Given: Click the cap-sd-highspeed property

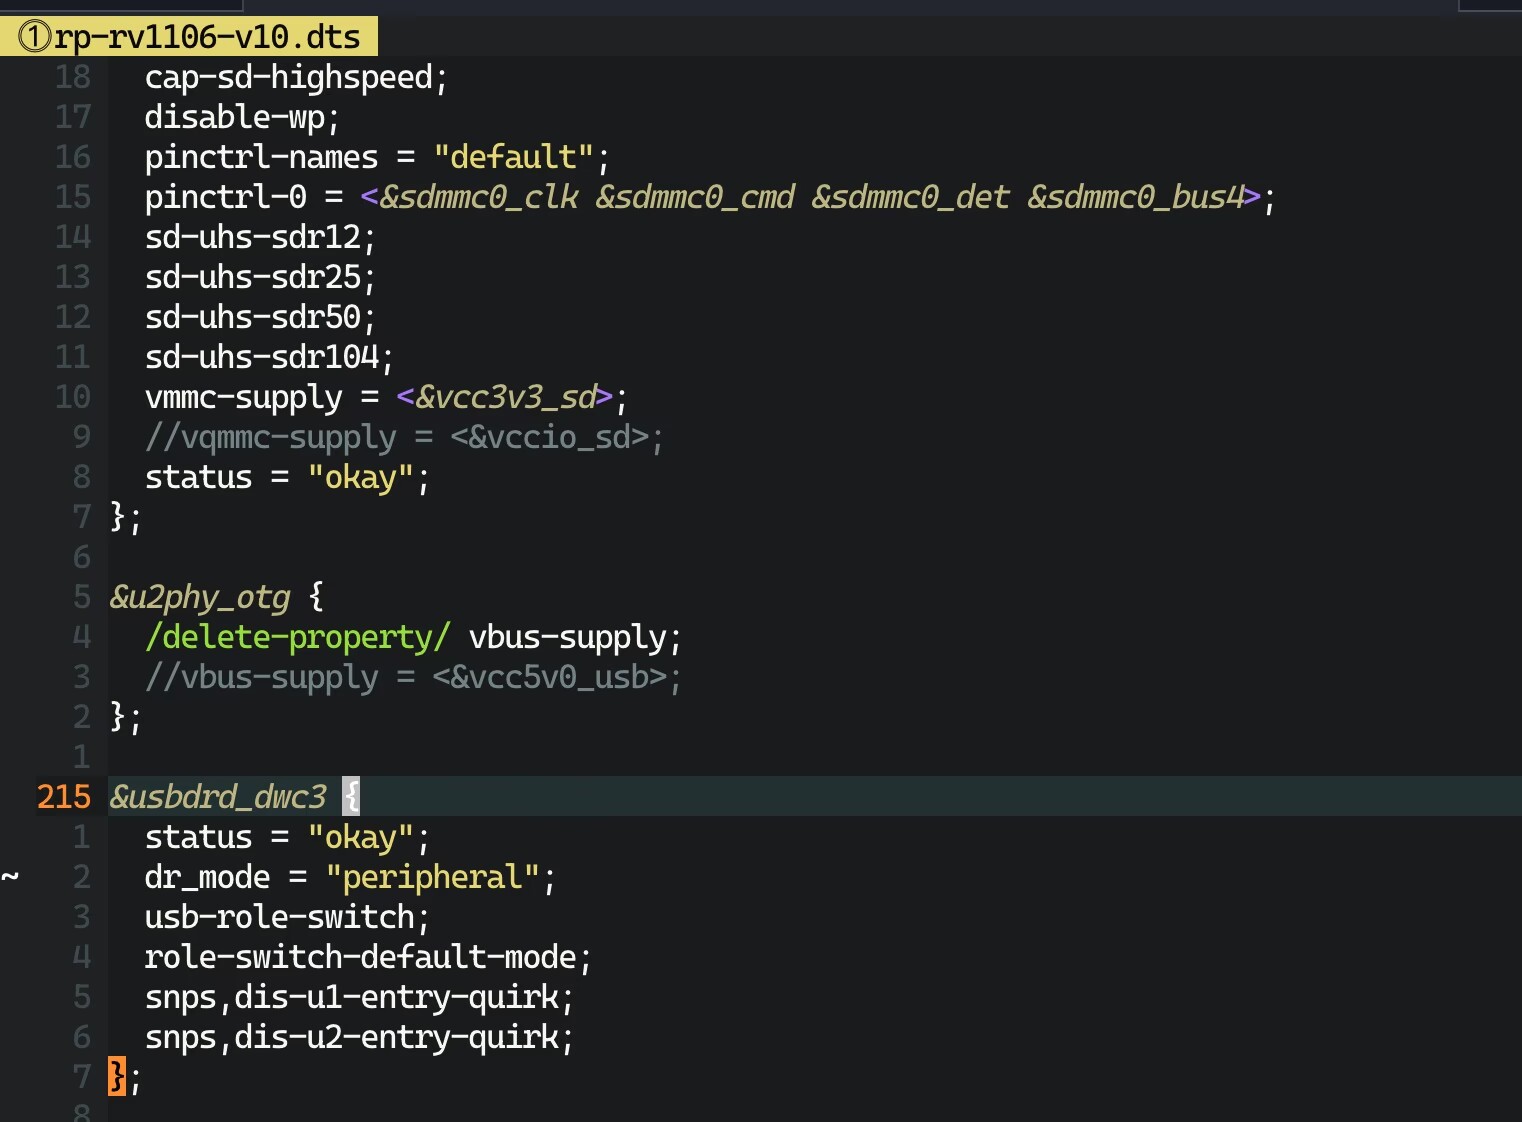Looking at the screenshot, I should (x=289, y=77).
